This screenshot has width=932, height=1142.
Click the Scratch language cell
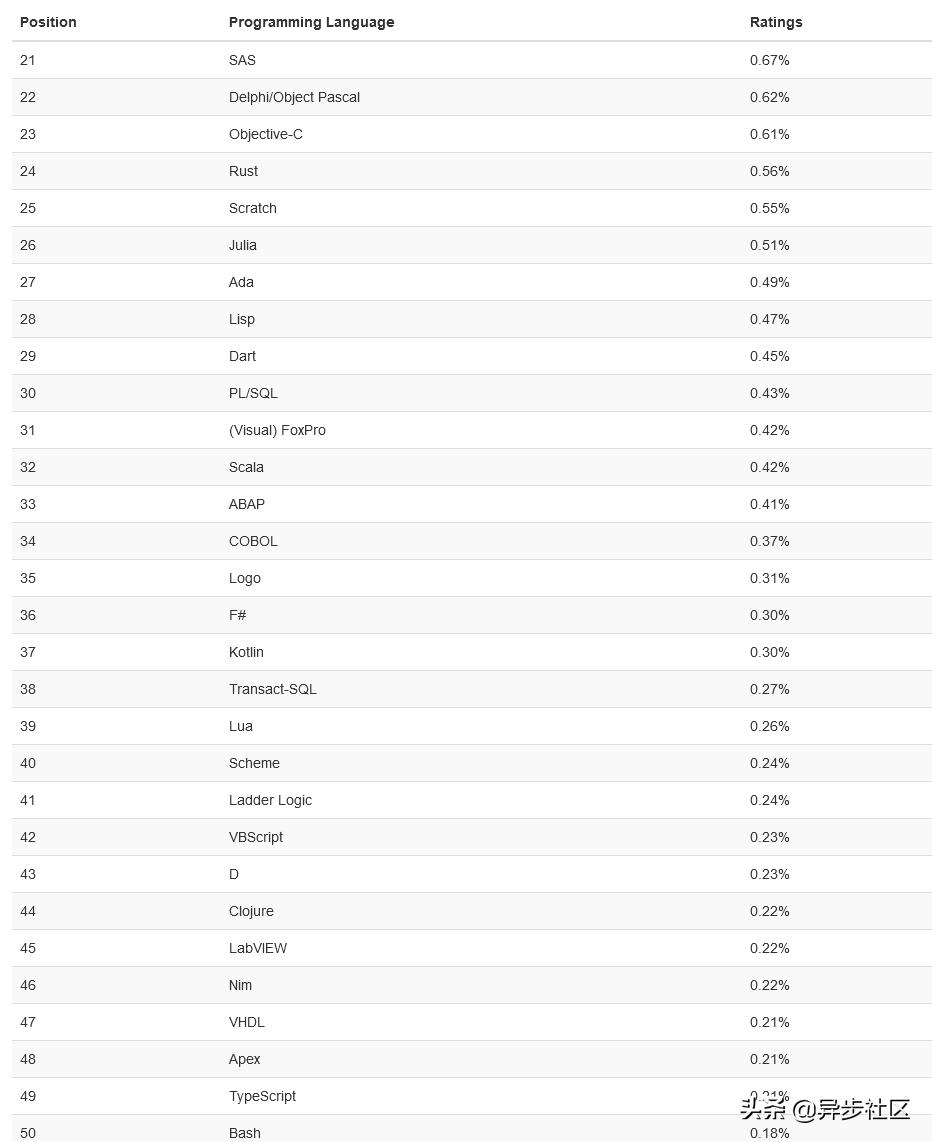point(252,208)
